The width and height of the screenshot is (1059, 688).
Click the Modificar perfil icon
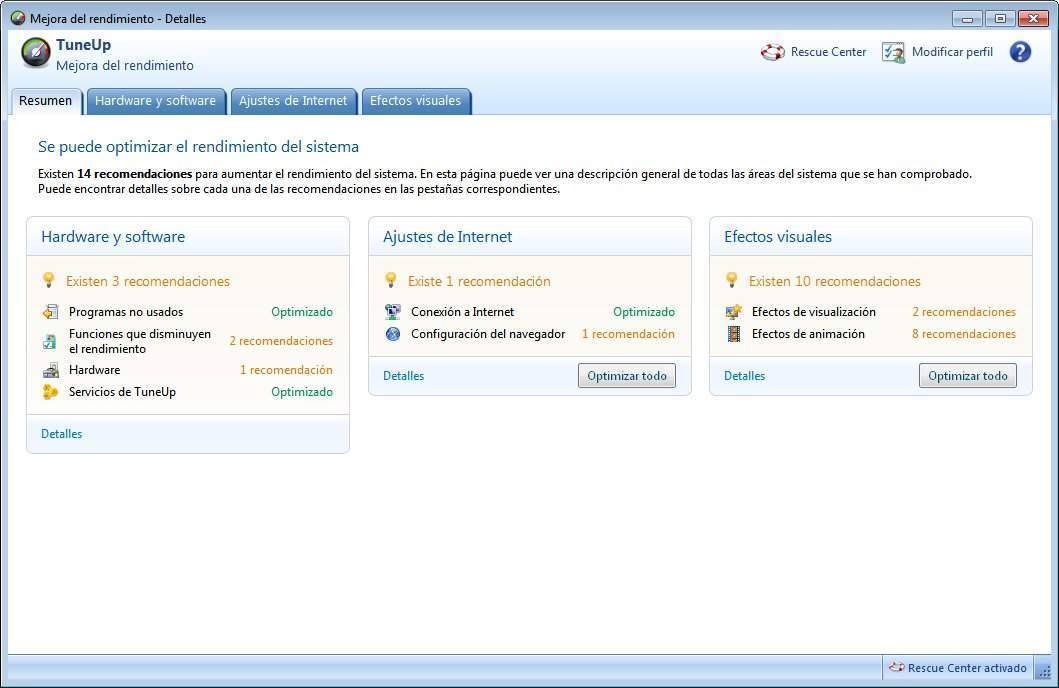click(893, 52)
